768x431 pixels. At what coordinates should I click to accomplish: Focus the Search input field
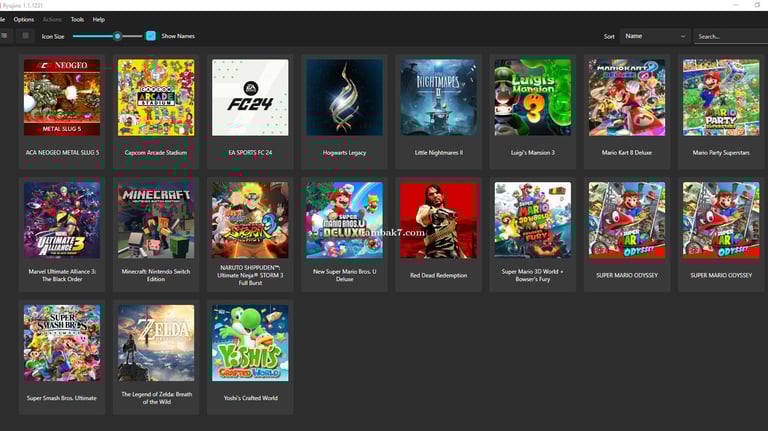pyautogui.click(x=731, y=36)
